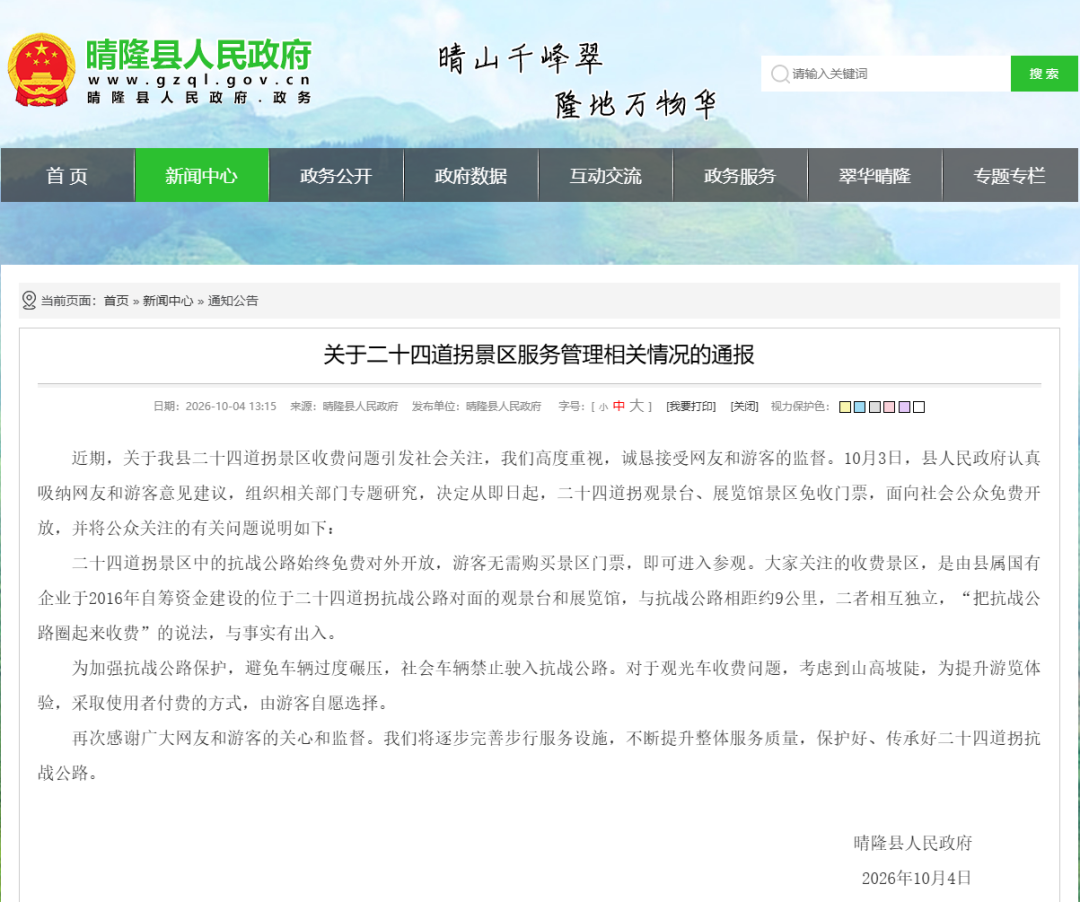1080x902 pixels.
Task: Open the 翠华晴隆 navigation tab
Action: (875, 176)
